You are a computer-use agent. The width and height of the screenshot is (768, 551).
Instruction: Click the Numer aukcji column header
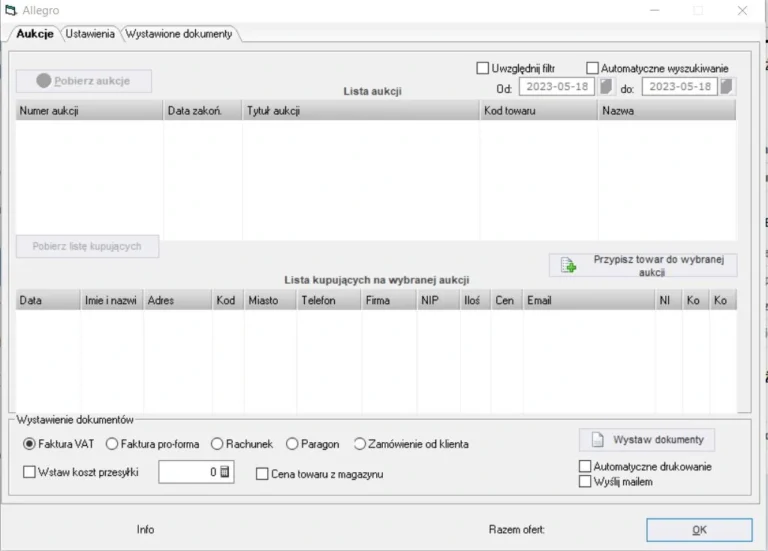coord(89,111)
